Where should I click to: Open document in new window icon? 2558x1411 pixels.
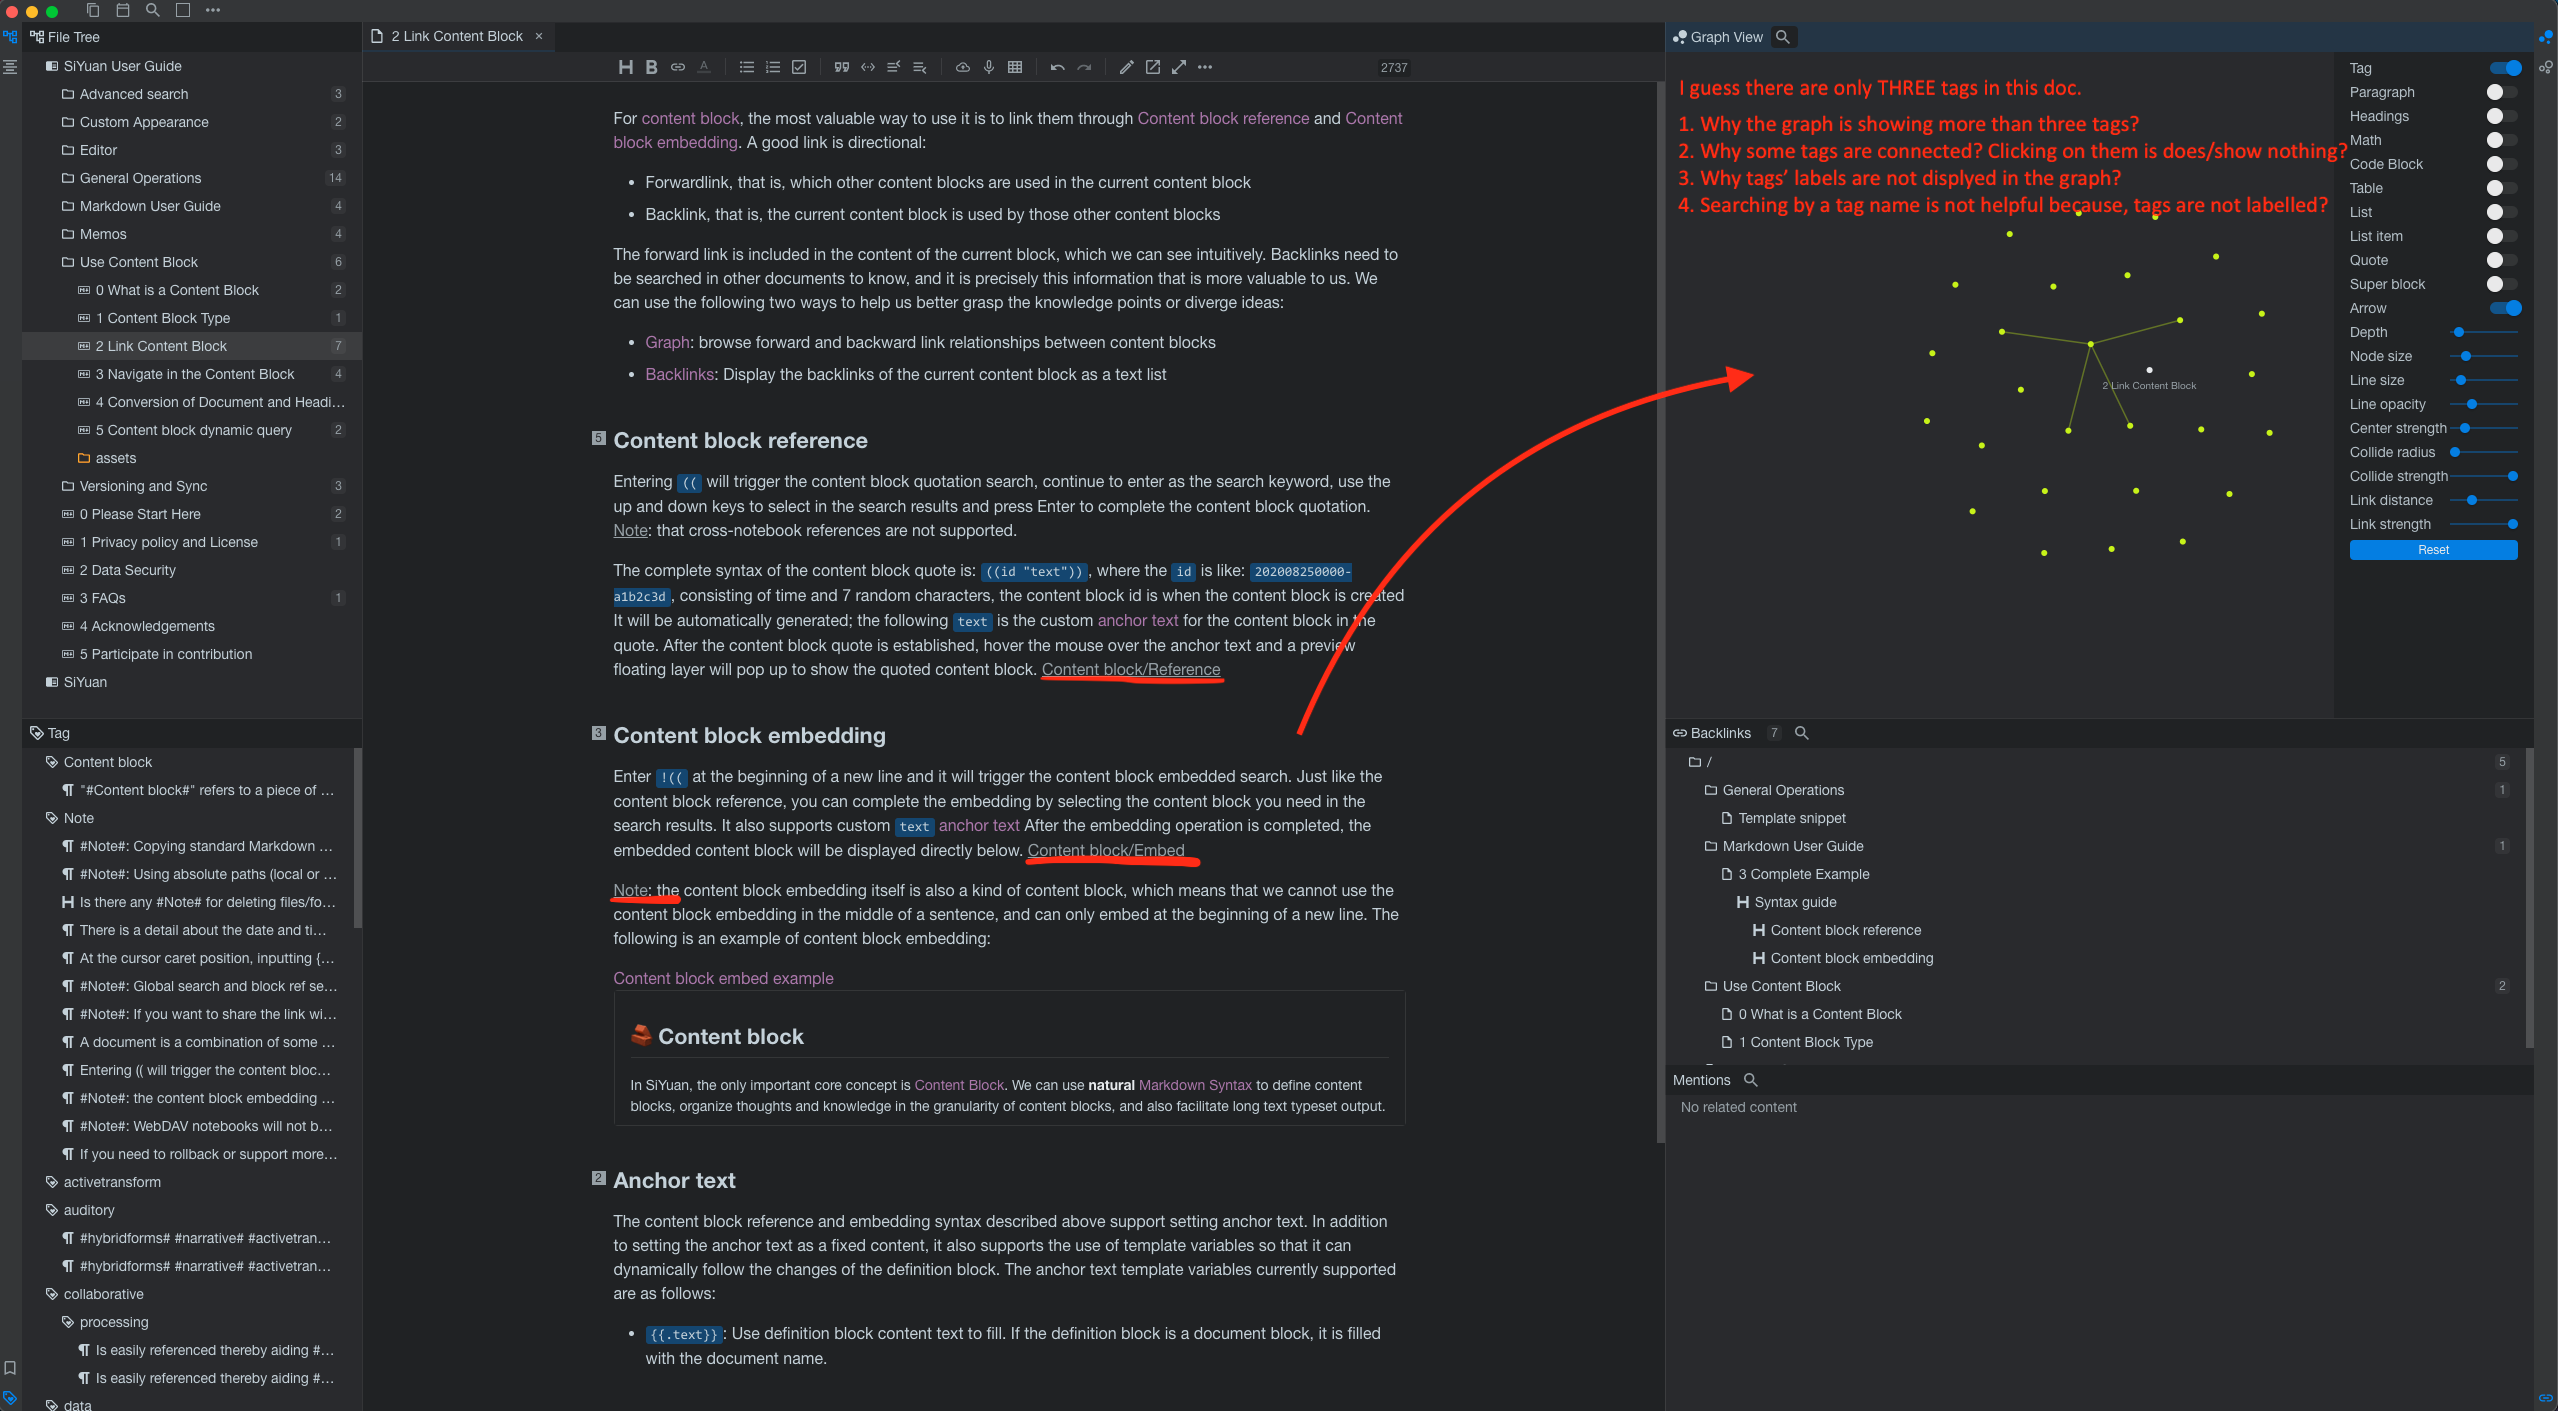point(1153,67)
